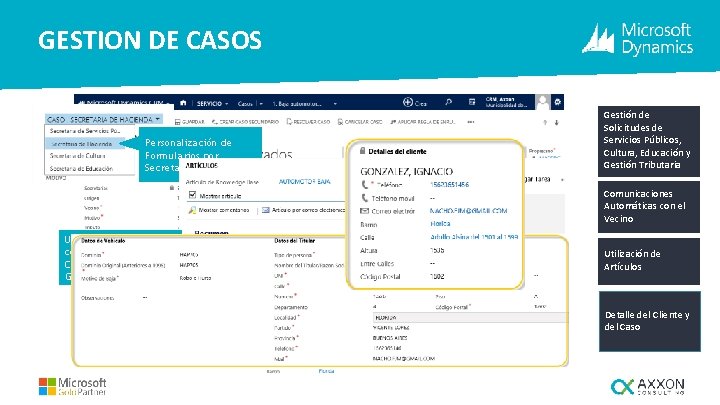Toggle the Mostrar artículo checkbox

pos(192,196)
